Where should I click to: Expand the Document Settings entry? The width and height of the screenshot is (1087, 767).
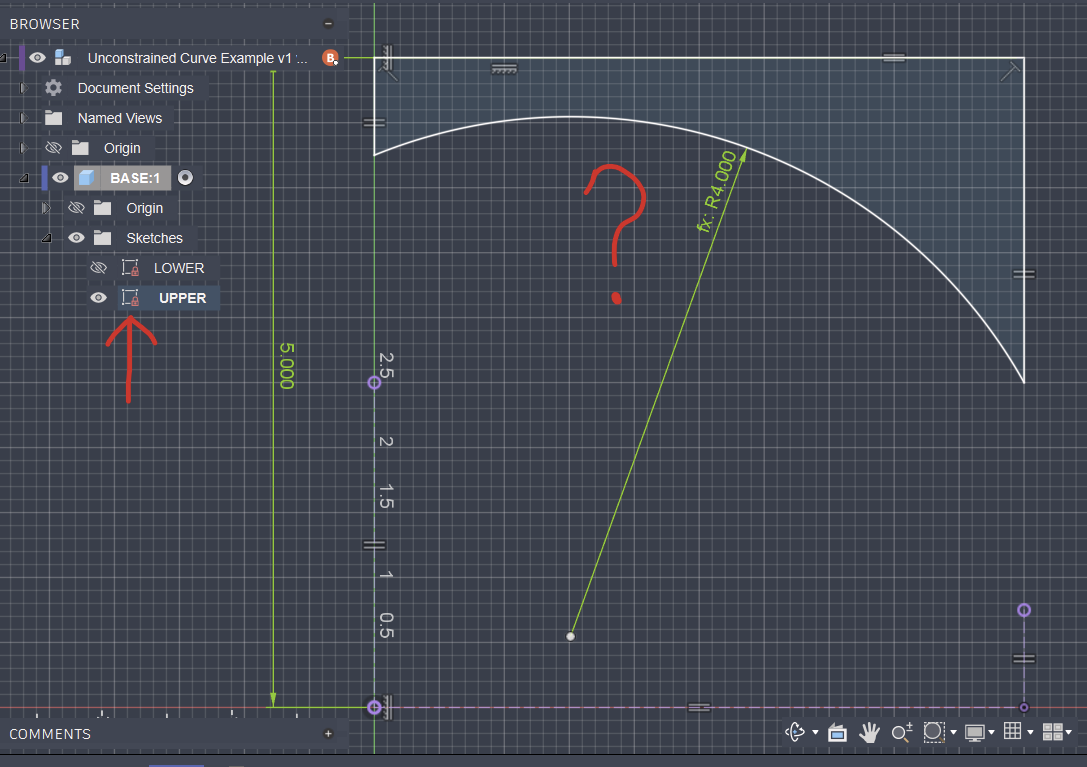click(x=23, y=88)
